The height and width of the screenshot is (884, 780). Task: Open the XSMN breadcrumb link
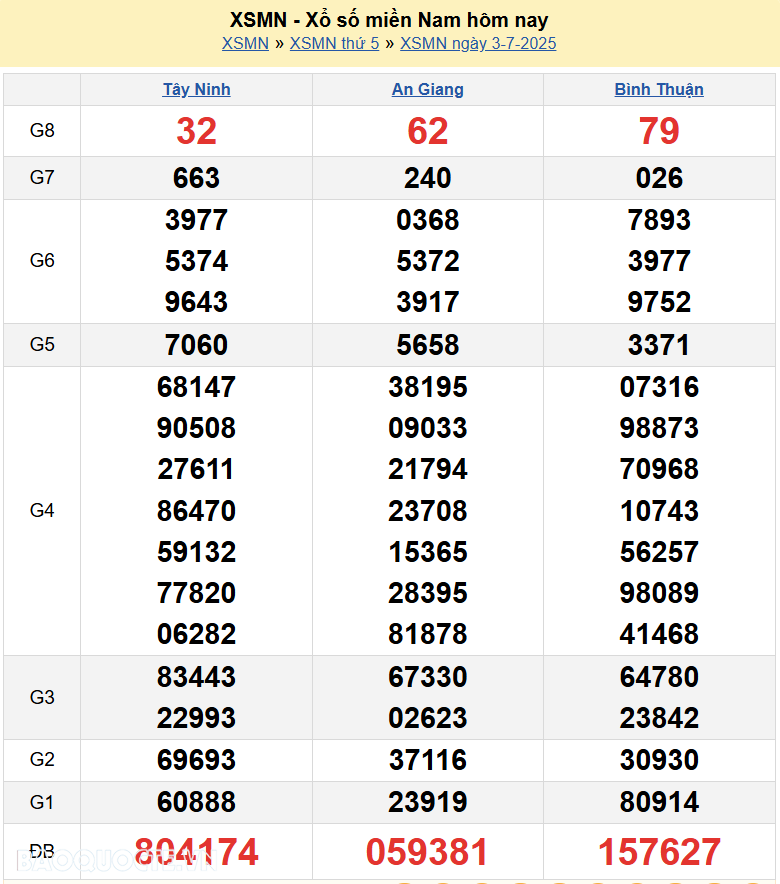[245, 43]
